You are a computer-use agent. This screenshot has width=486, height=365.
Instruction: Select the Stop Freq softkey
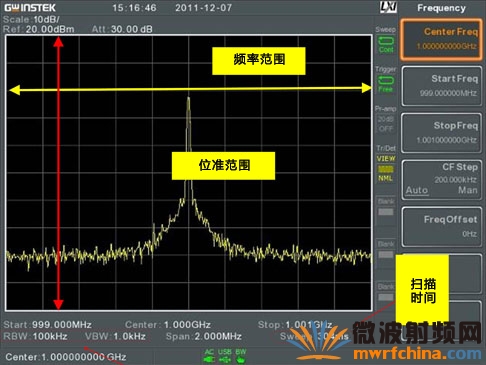(x=442, y=133)
